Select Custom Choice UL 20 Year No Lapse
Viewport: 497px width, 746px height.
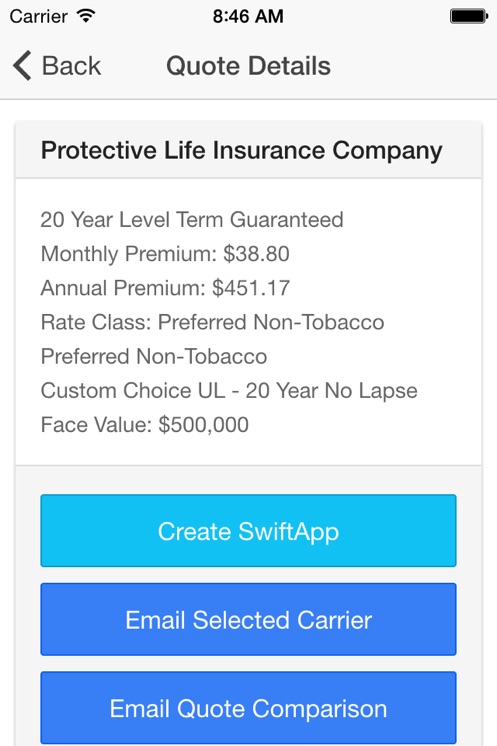[229, 391]
